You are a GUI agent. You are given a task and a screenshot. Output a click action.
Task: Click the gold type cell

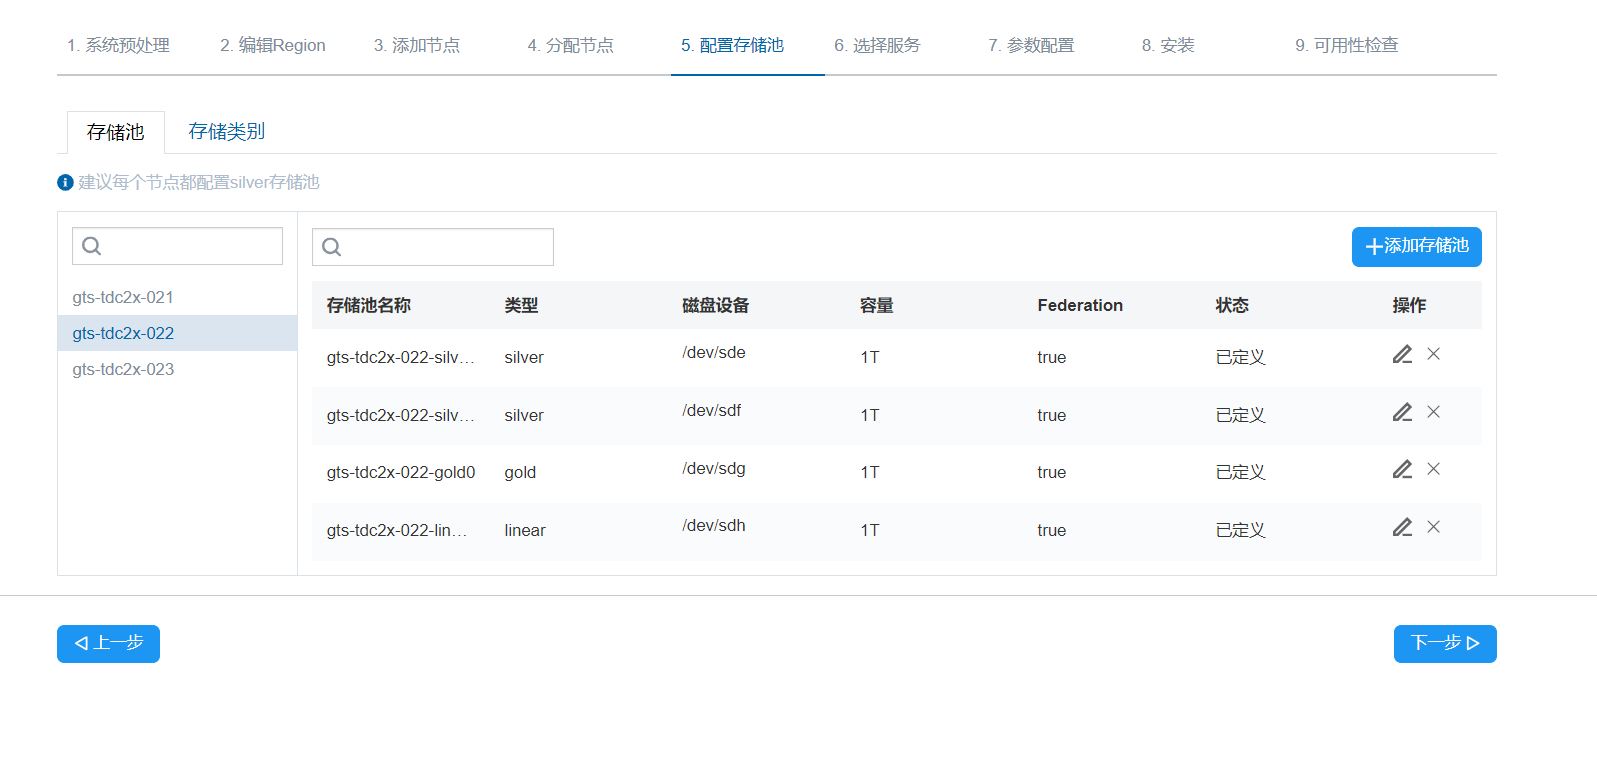pyautogui.click(x=520, y=472)
